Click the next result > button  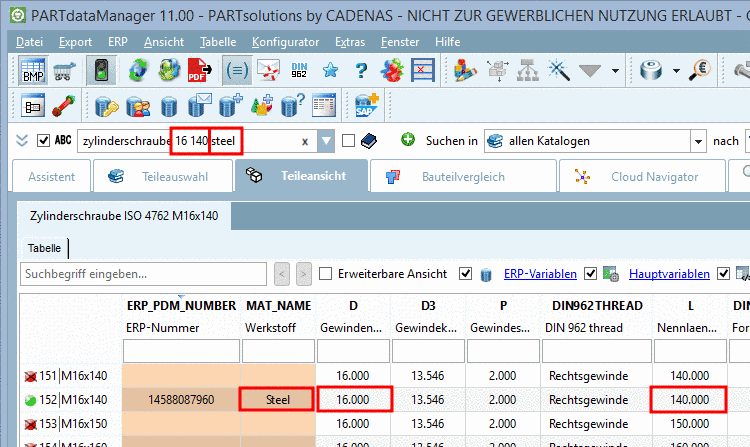pos(303,274)
